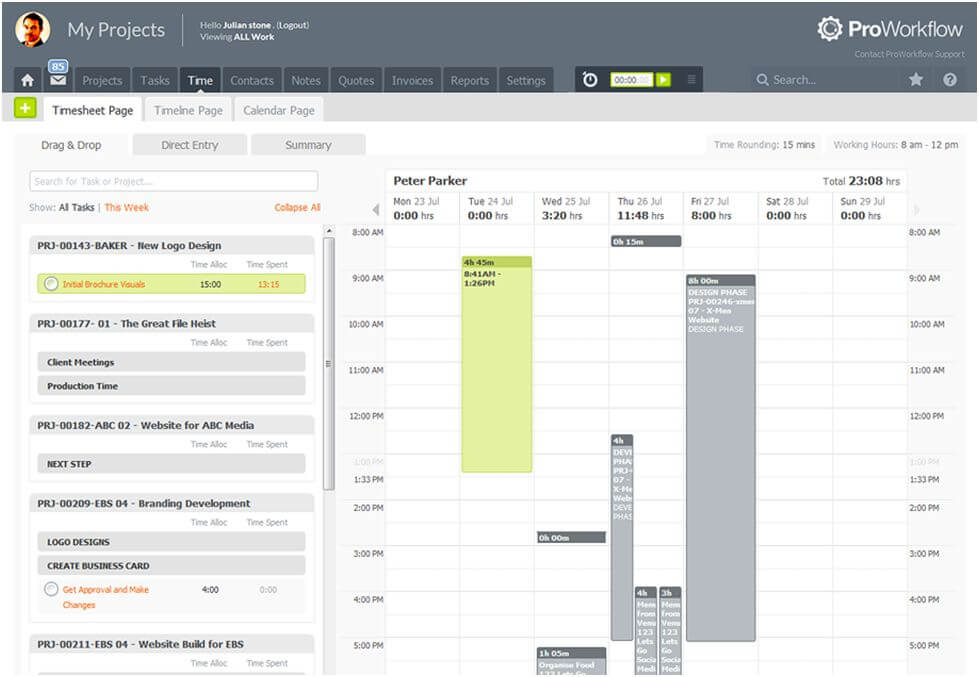The image size is (979, 677).
Task: Expand the LOGO DESIGNS category
Action: coord(171,542)
